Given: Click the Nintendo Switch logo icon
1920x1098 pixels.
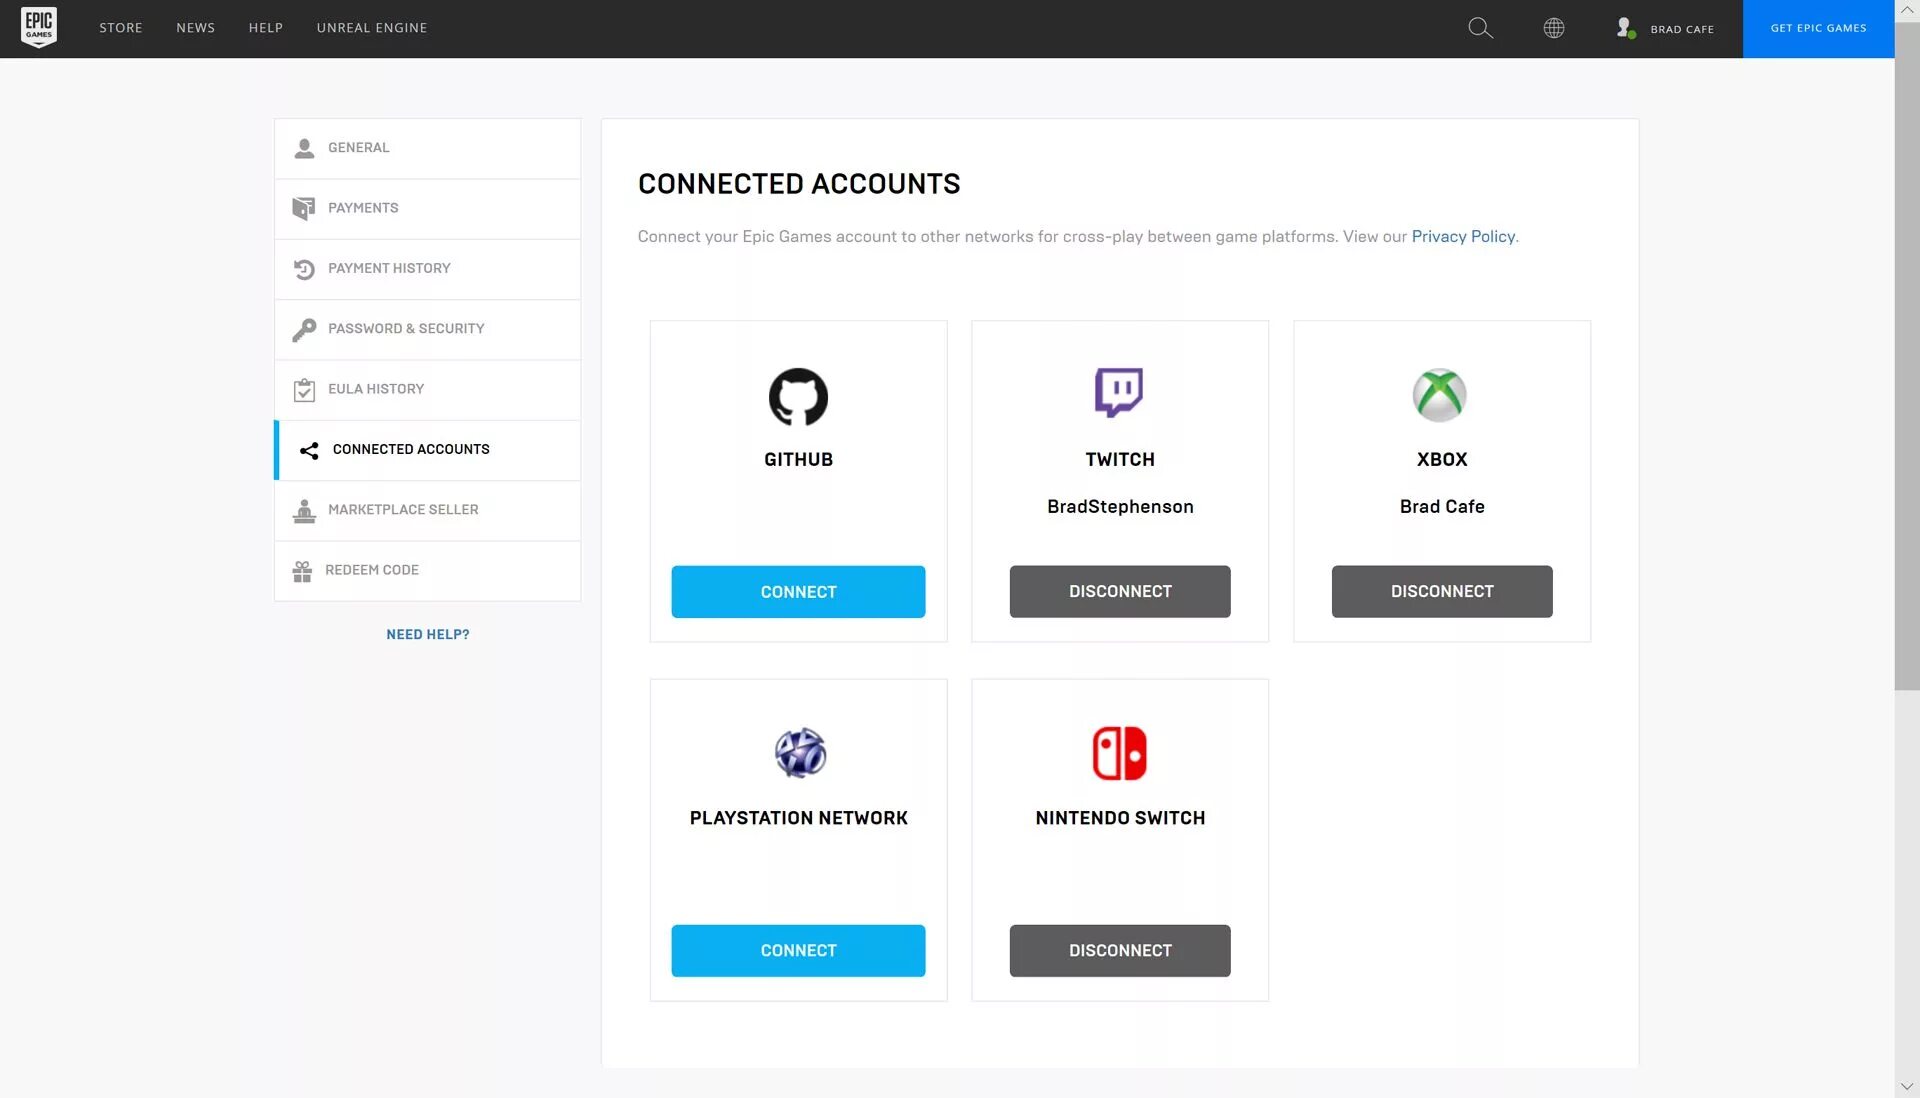Looking at the screenshot, I should (x=1120, y=751).
